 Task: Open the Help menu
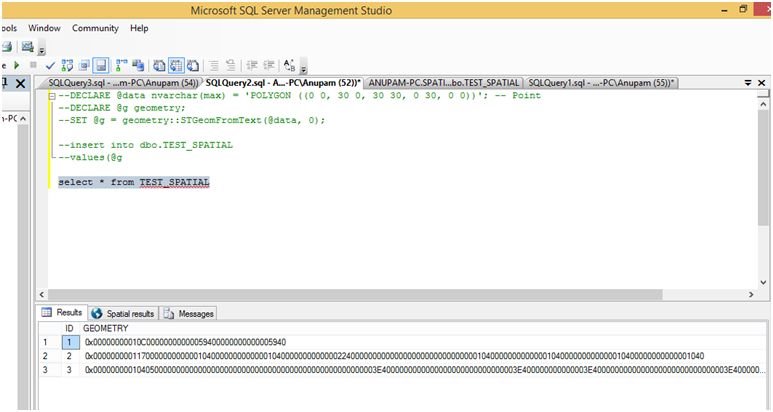139,28
